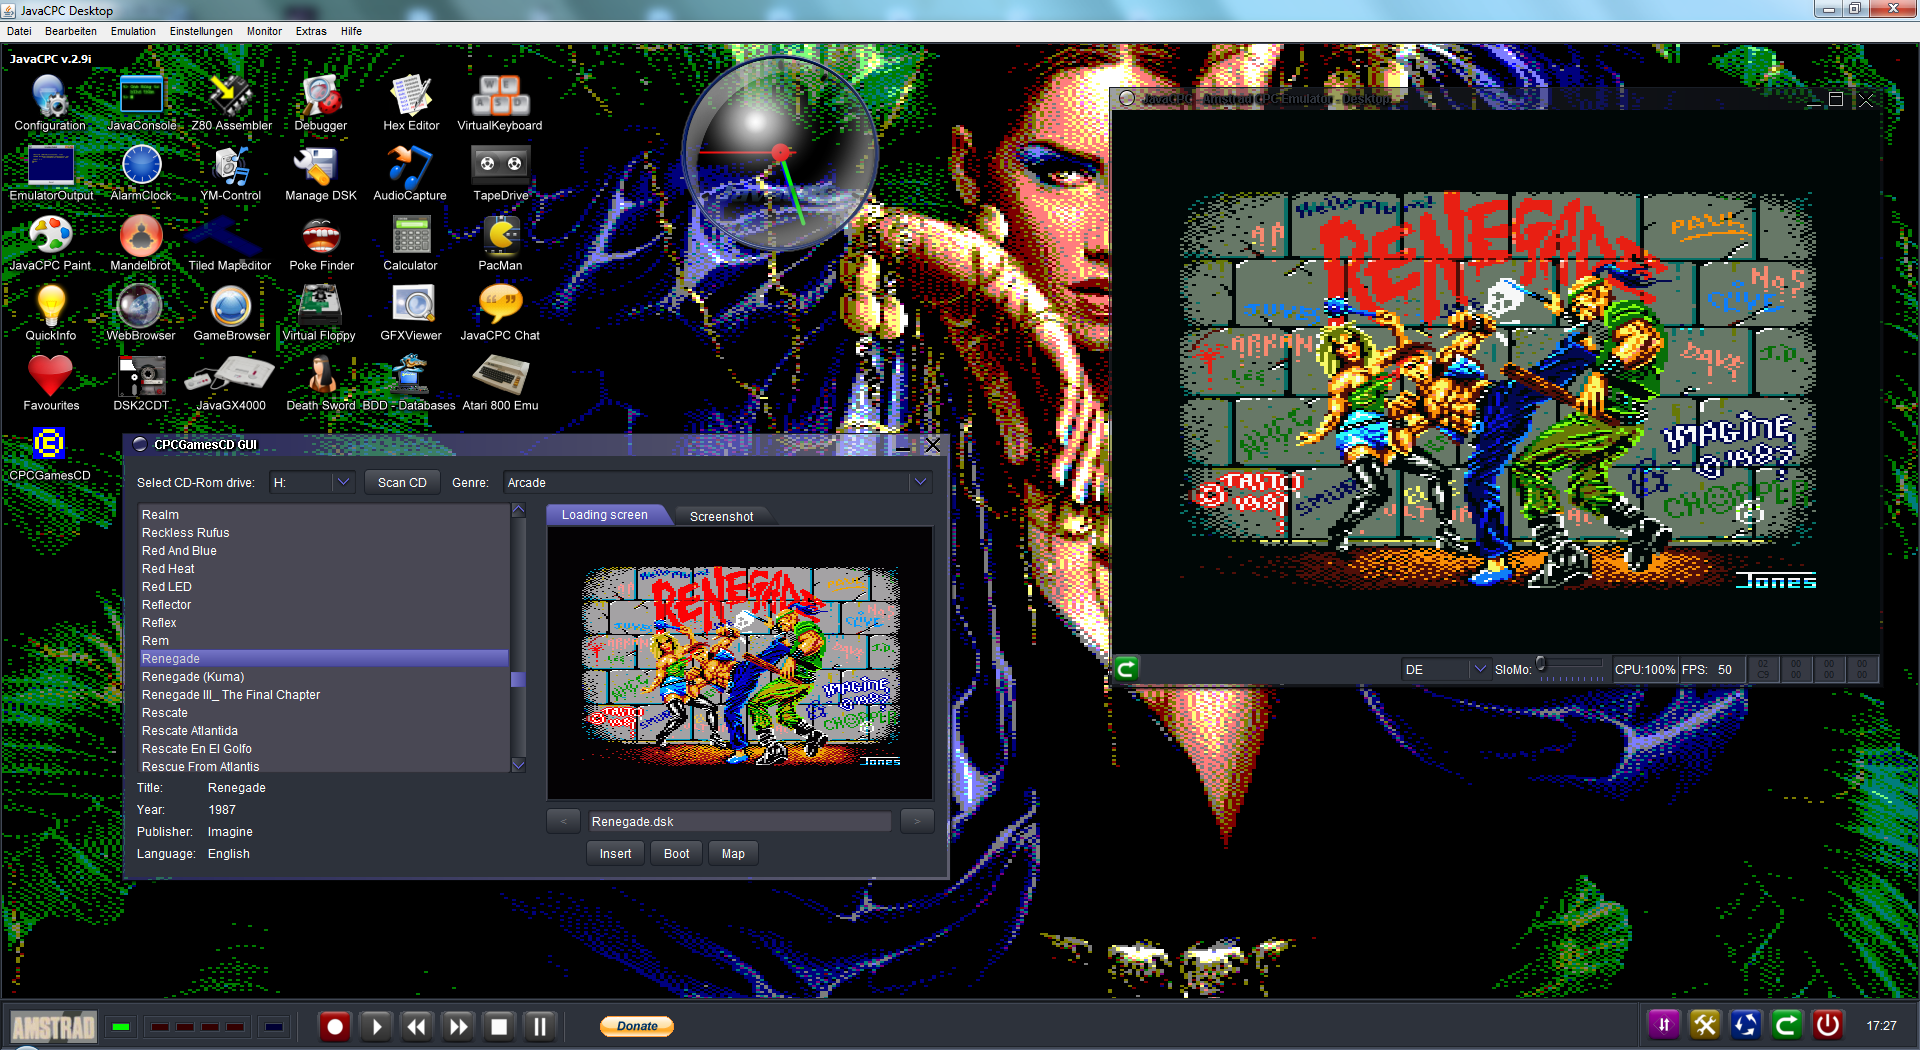Screen dimensions: 1920x1050
Task: Click the fast-forward button
Action: (x=458, y=1026)
